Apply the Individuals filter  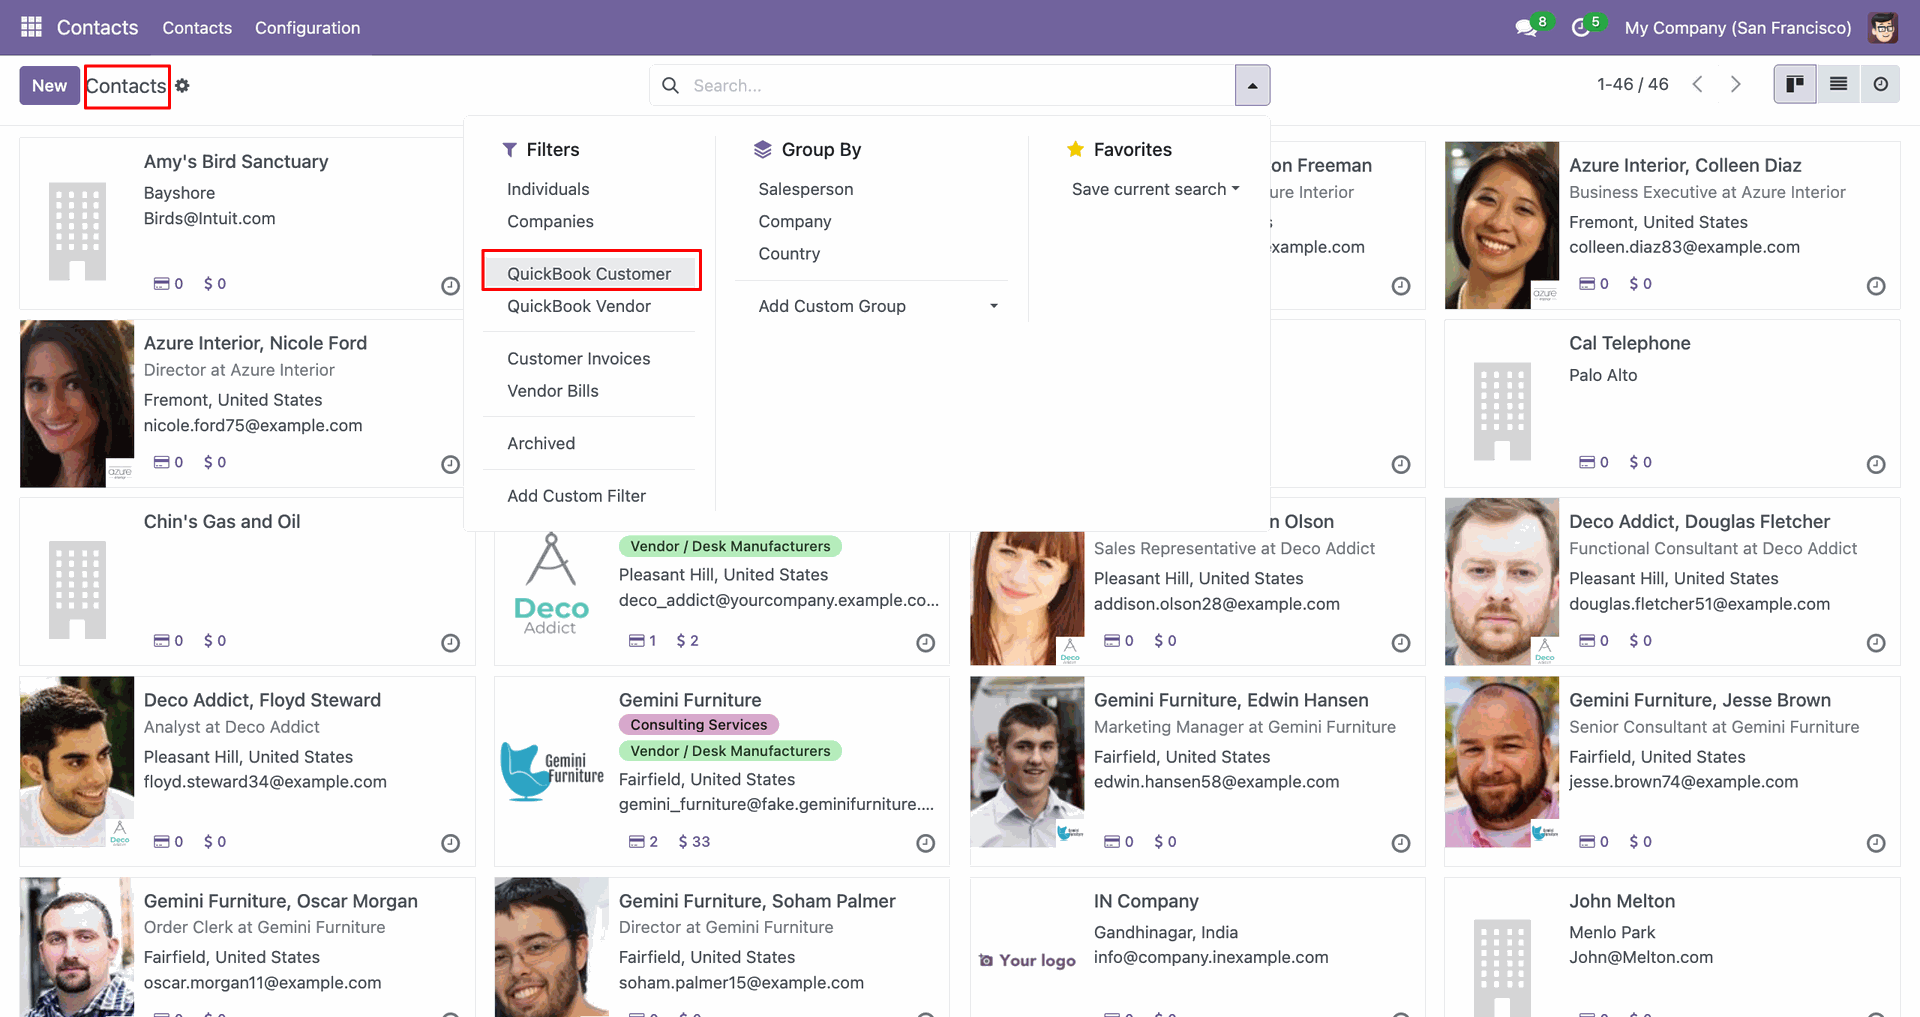pyautogui.click(x=548, y=189)
